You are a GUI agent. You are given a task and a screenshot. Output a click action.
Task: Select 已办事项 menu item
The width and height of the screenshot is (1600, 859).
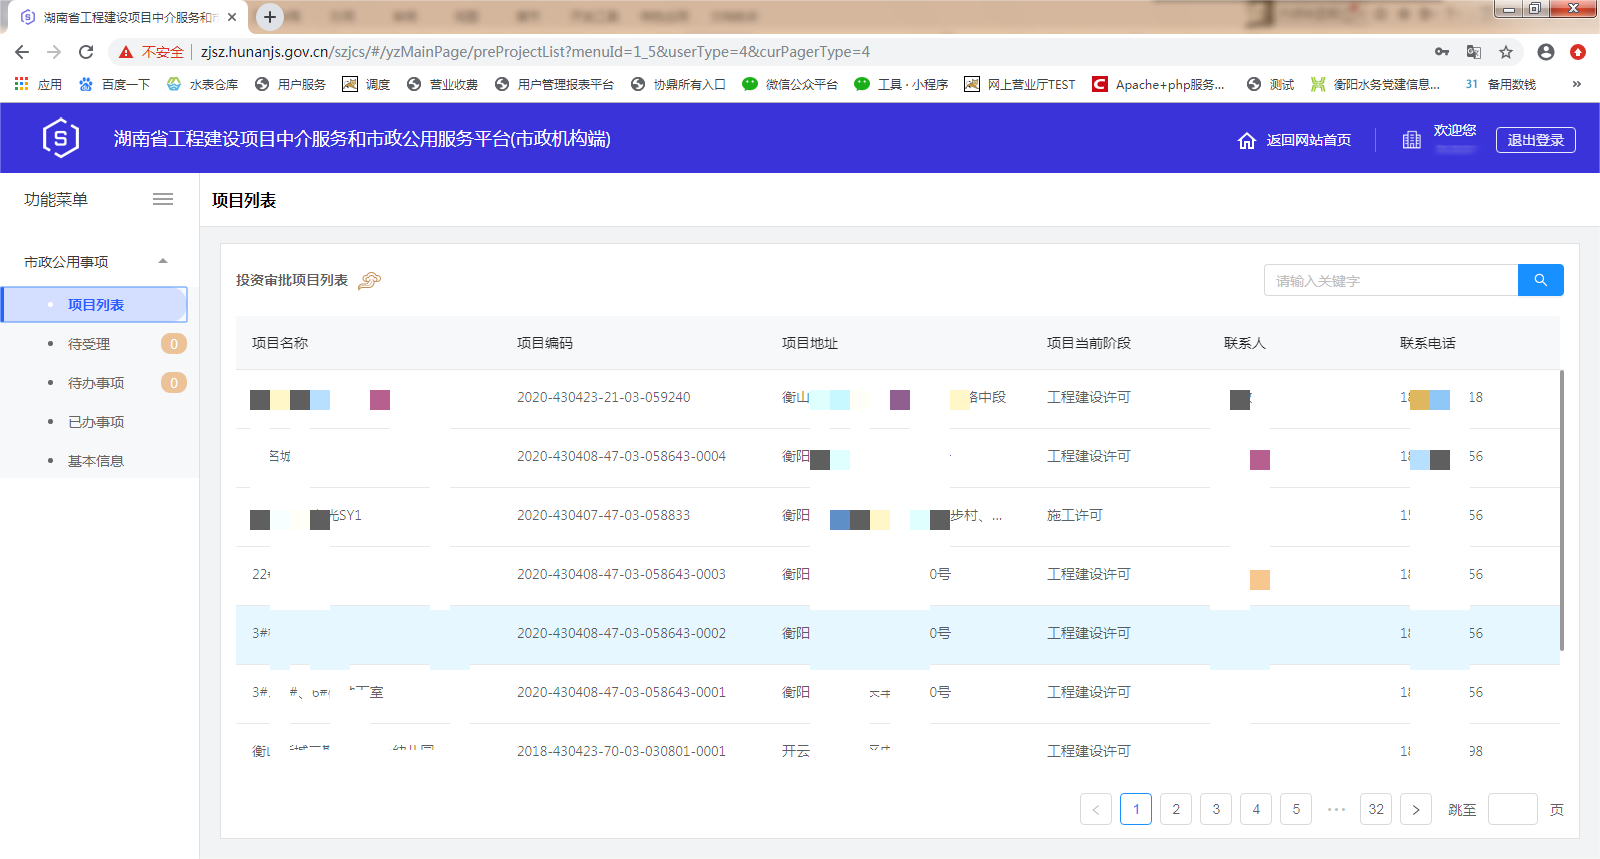[x=96, y=422]
